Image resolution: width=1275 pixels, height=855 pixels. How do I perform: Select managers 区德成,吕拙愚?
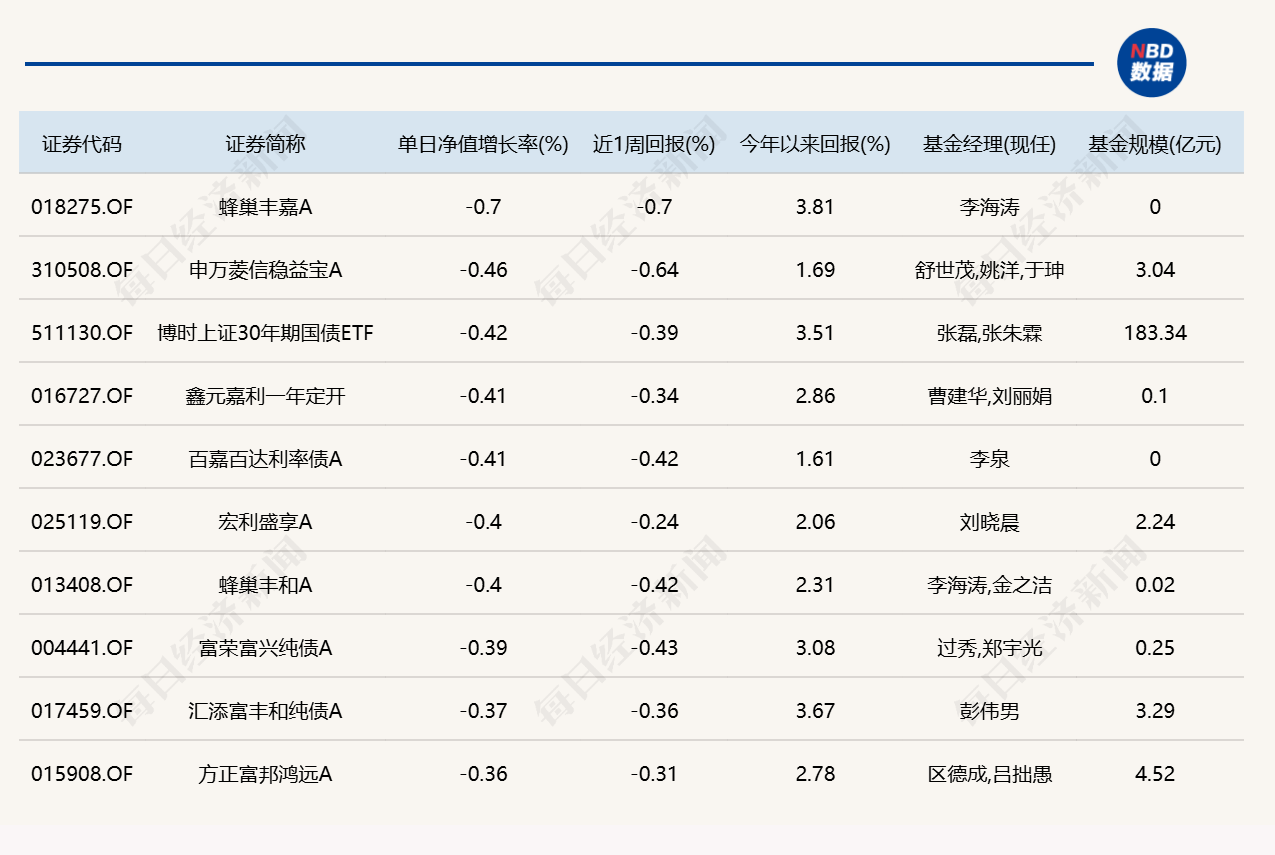click(x=989, y=775)
